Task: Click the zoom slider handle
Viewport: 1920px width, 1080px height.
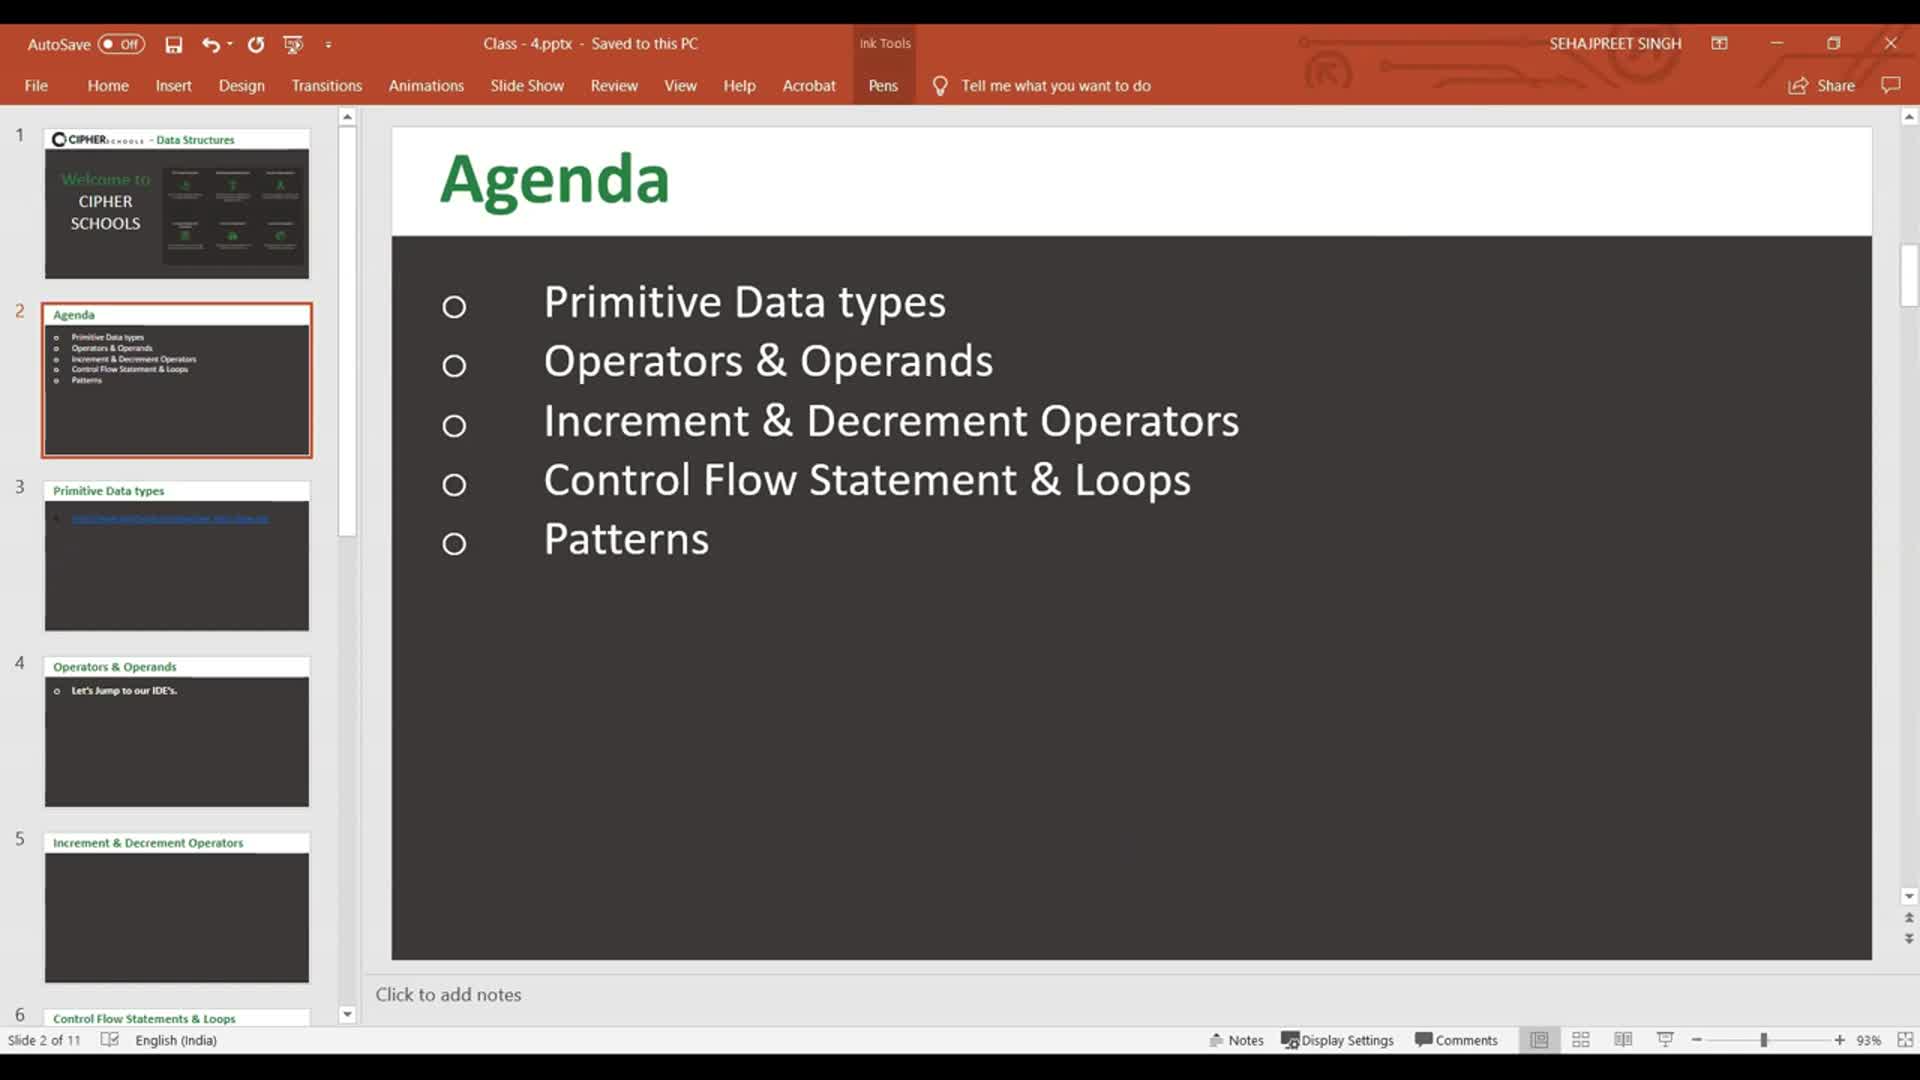Action: pyautogui.click(x=1764, y=1040)
